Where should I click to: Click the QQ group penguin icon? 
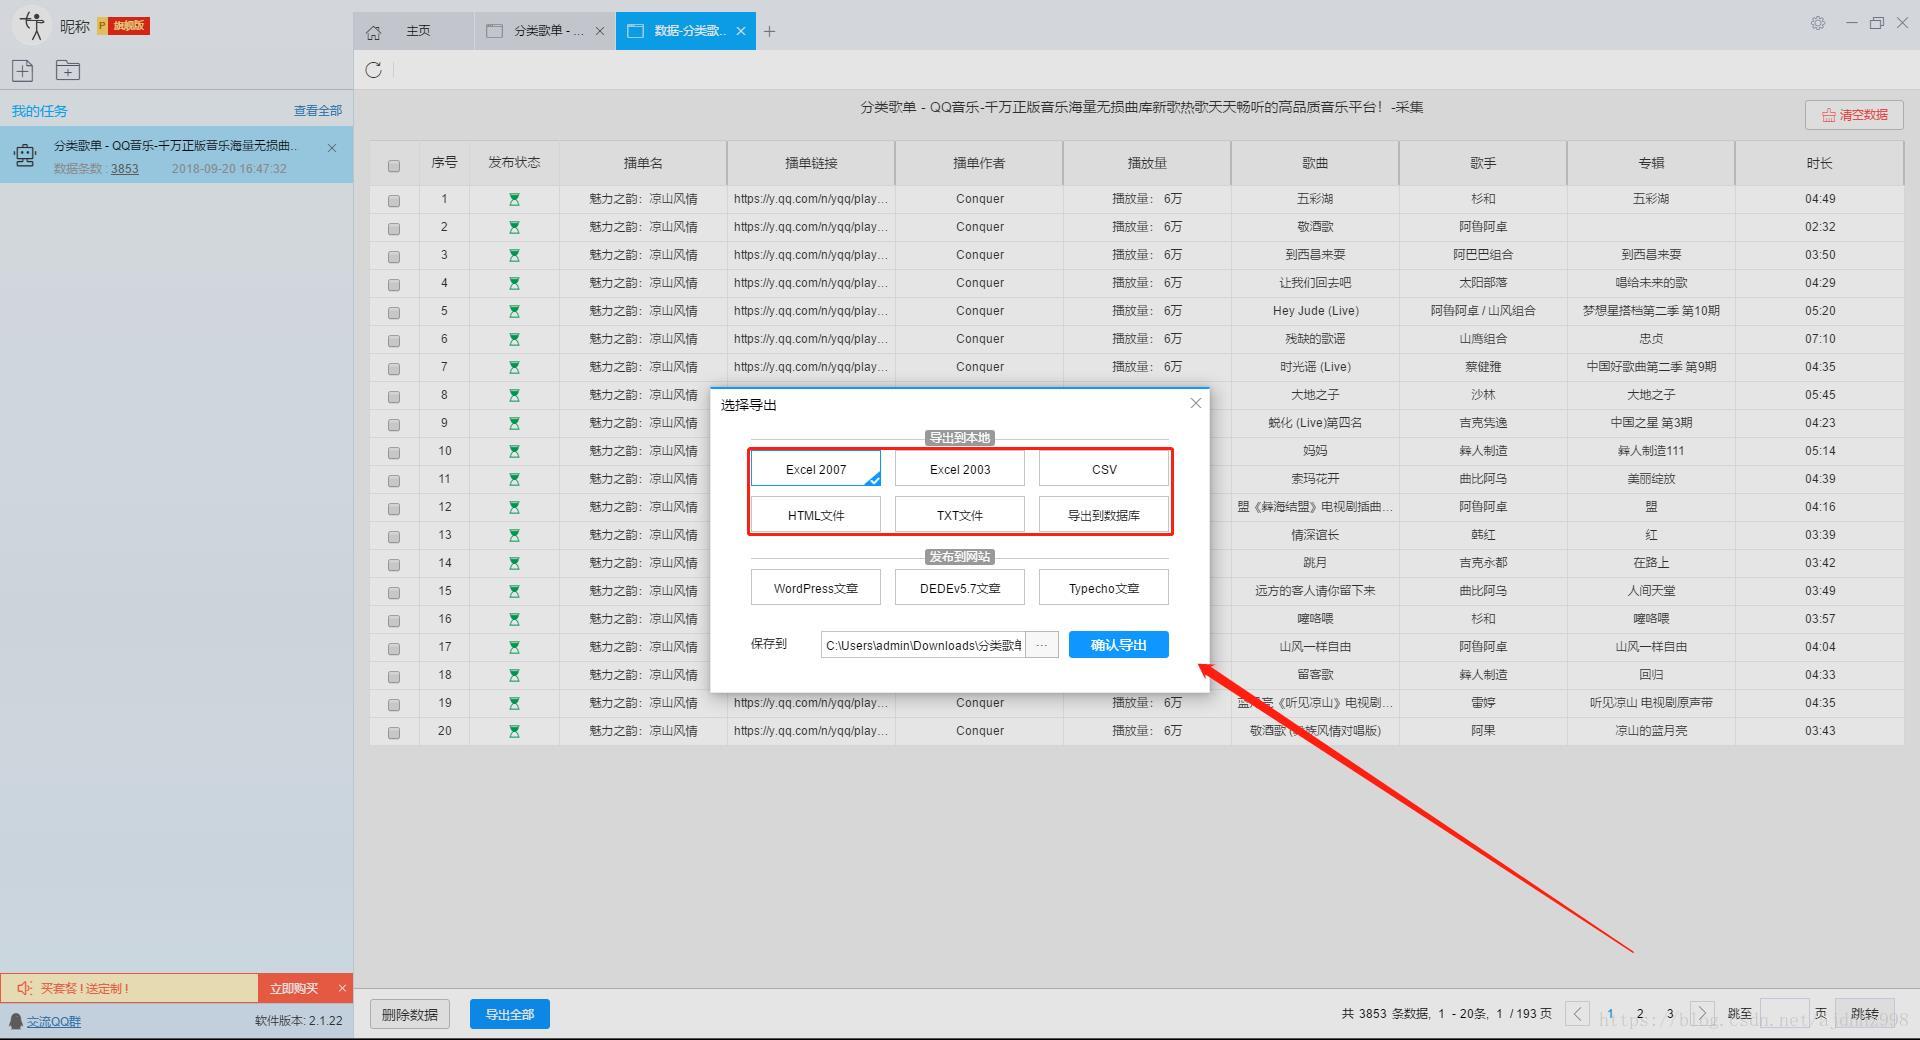pos(16,1021)
